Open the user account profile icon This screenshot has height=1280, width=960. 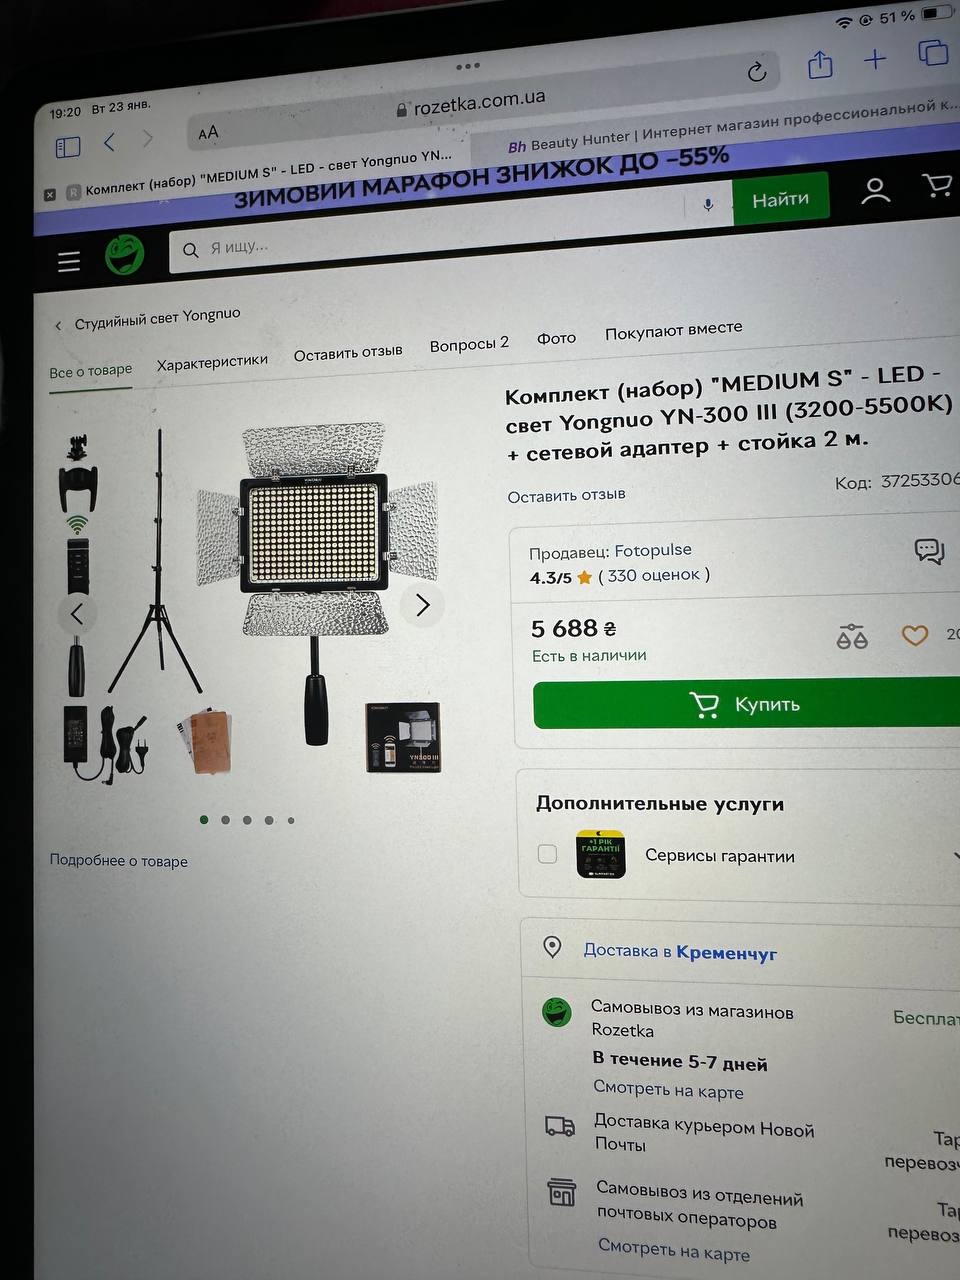point(875,190)
